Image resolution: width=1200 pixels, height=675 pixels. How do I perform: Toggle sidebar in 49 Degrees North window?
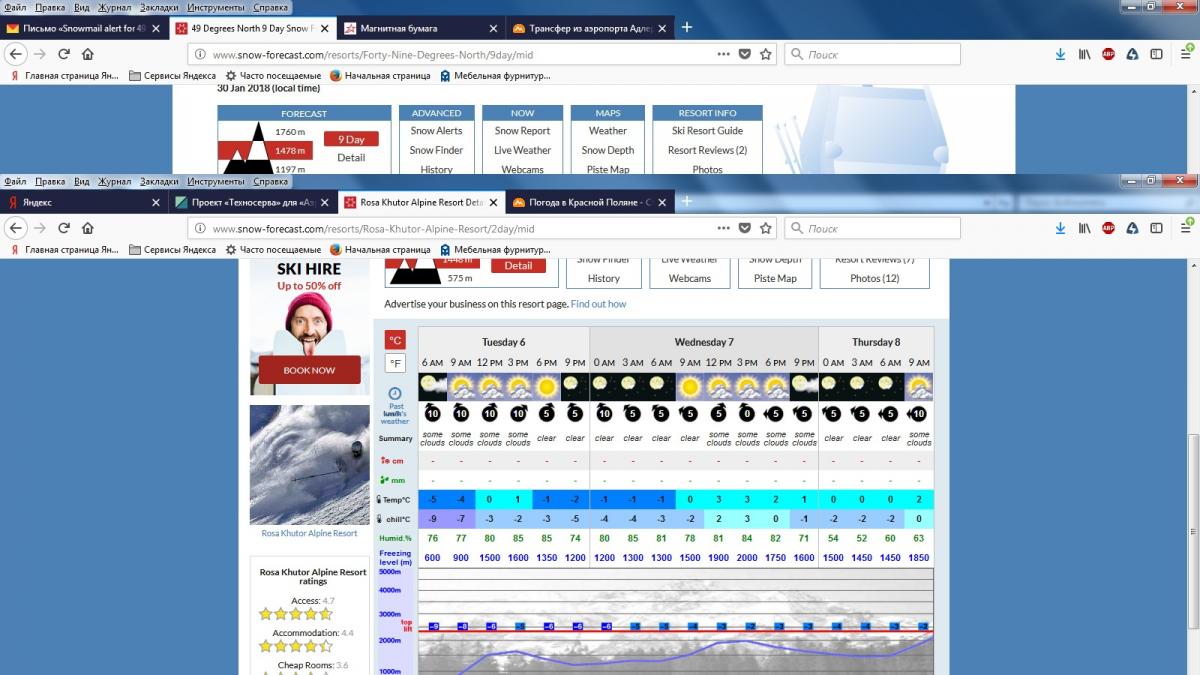[1155, 54]
